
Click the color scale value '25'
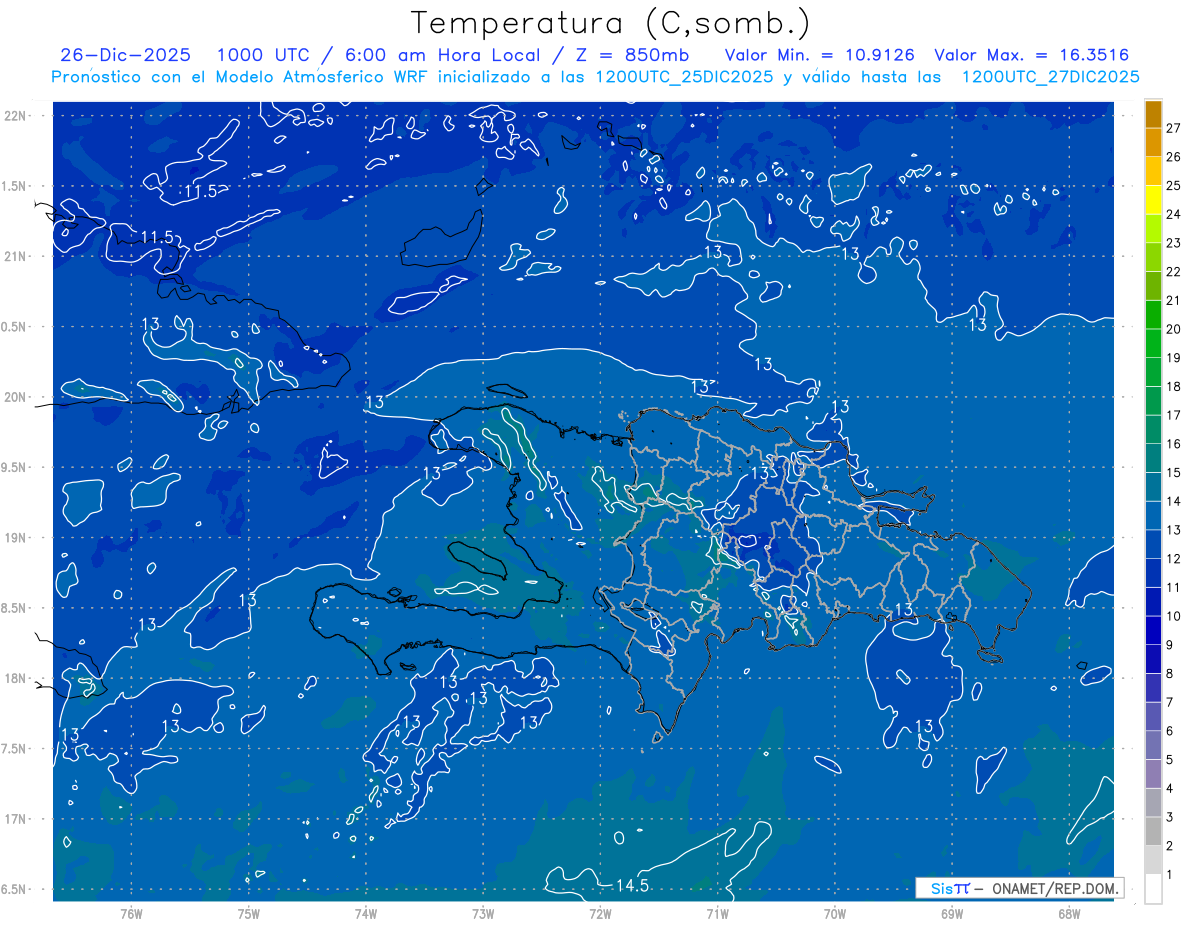point(1174,185)
